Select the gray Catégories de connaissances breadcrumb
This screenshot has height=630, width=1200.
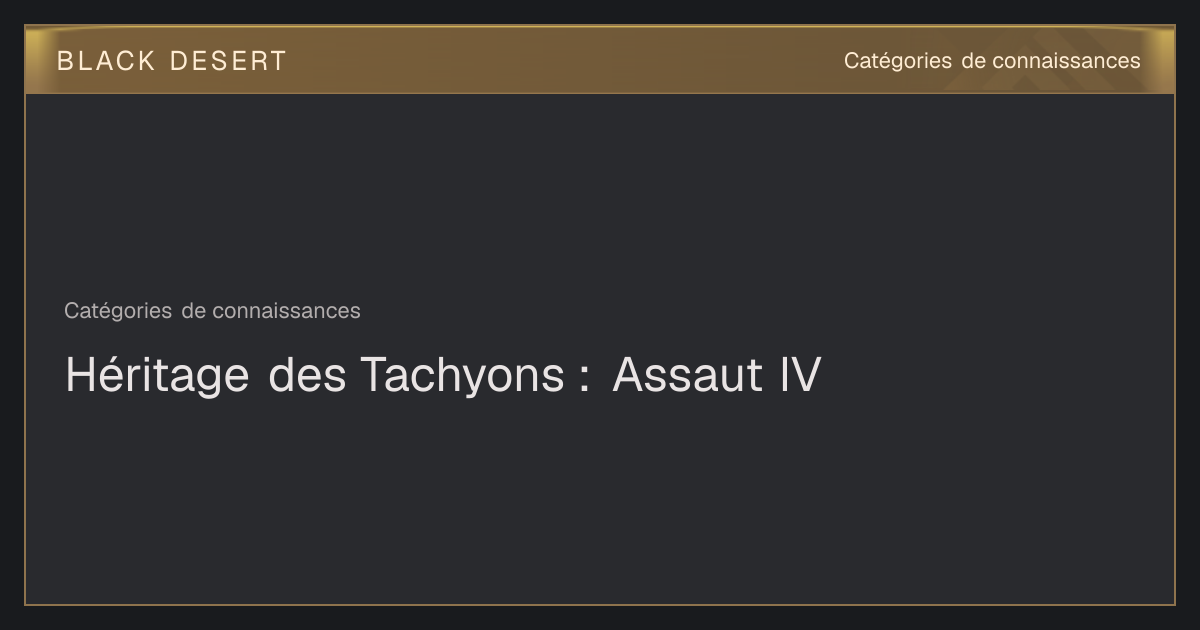212,311
